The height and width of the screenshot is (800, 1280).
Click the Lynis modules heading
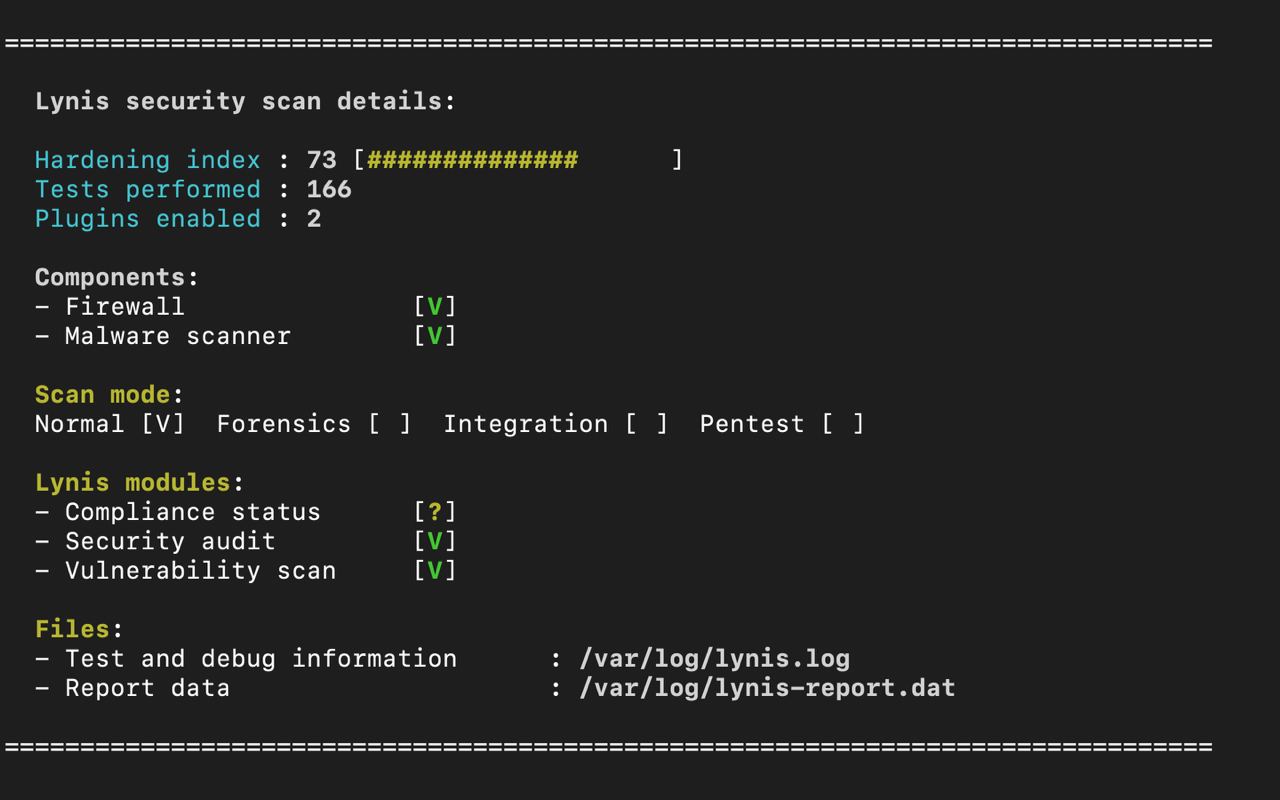pos(133,482)
